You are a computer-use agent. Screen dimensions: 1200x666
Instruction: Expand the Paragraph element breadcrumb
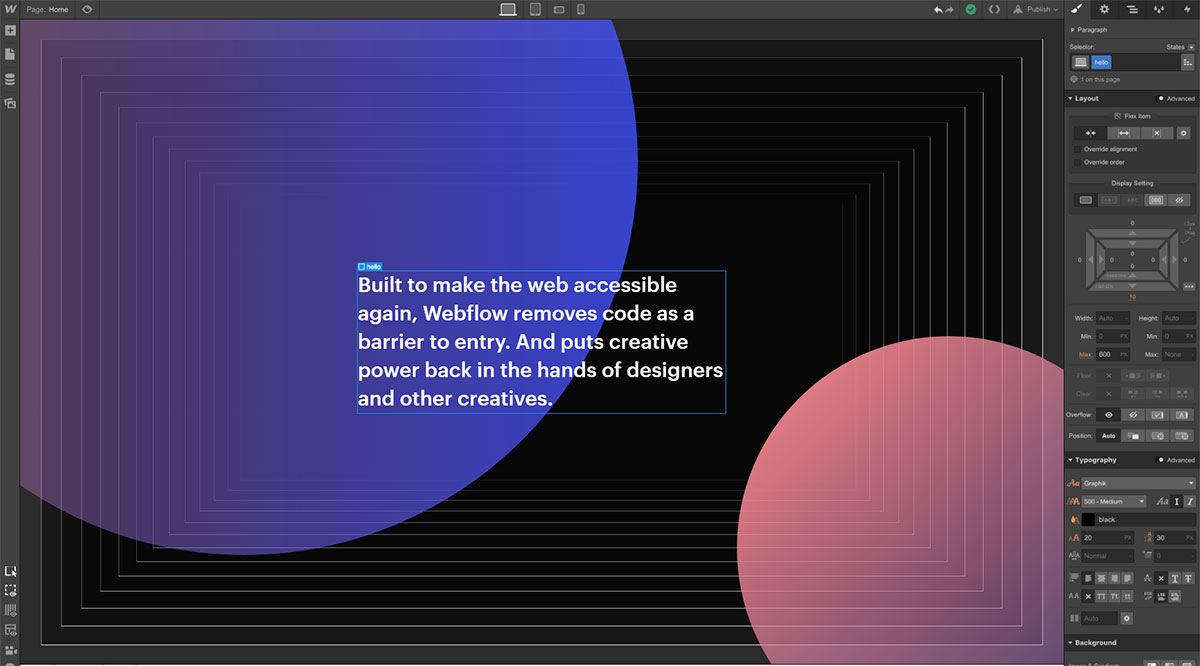point(1090,30)
